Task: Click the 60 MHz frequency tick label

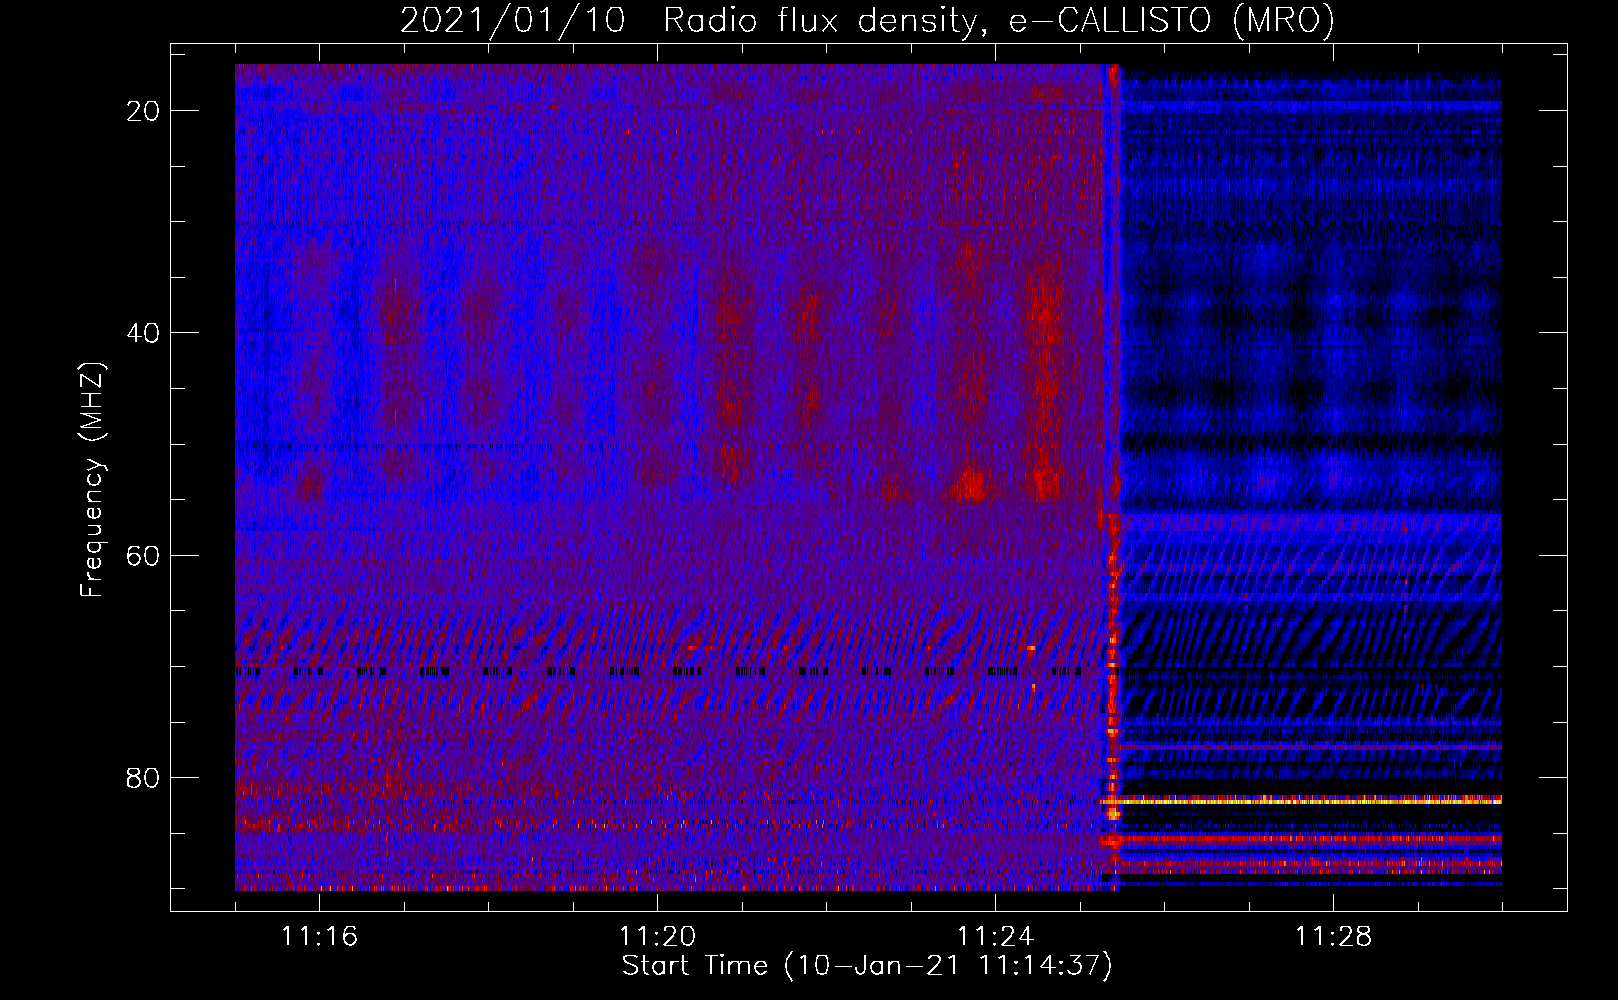Action: [144, 555]
